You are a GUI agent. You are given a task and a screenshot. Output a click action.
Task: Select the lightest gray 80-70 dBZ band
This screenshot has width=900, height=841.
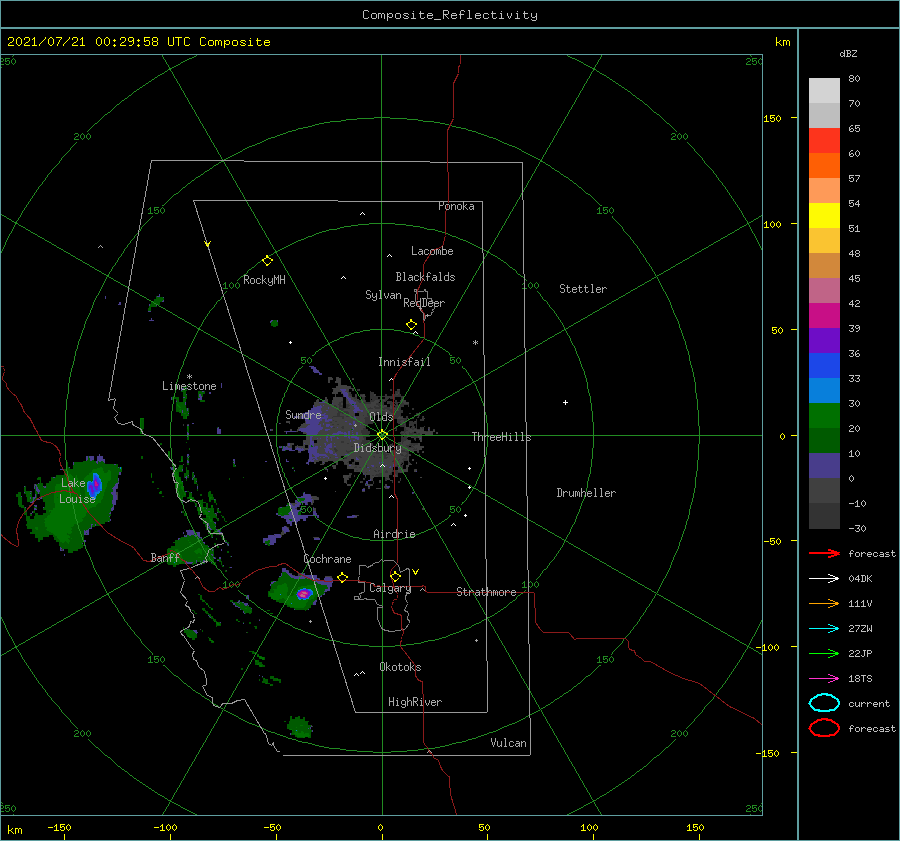[824, 91]
